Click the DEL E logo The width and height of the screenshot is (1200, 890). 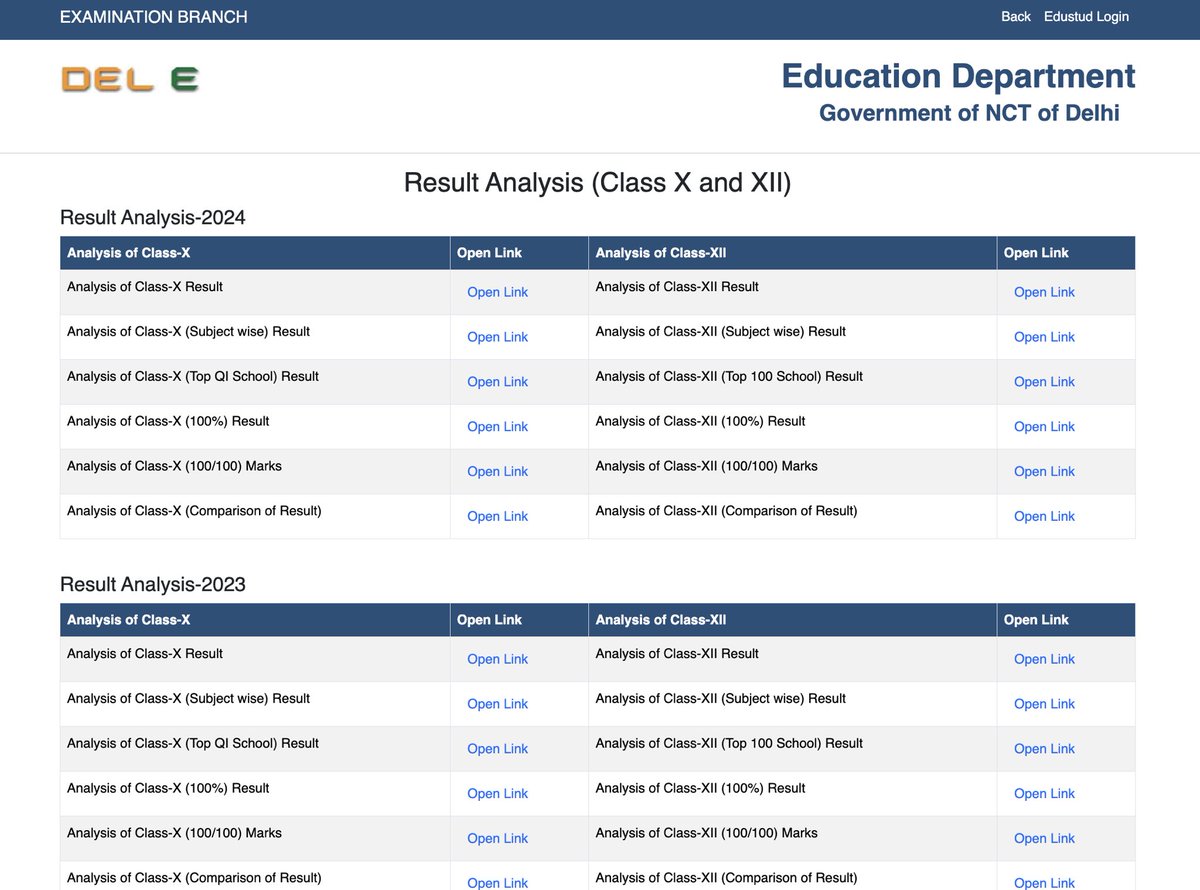click(x=130, y=79)
